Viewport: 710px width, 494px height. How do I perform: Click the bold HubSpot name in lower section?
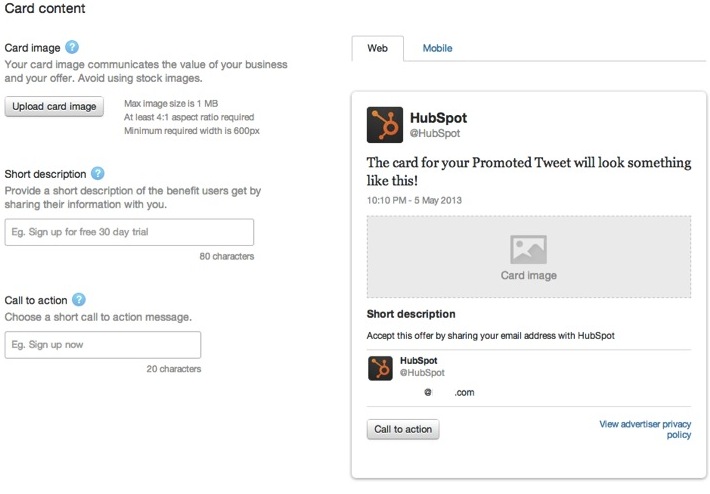[419, 360]
